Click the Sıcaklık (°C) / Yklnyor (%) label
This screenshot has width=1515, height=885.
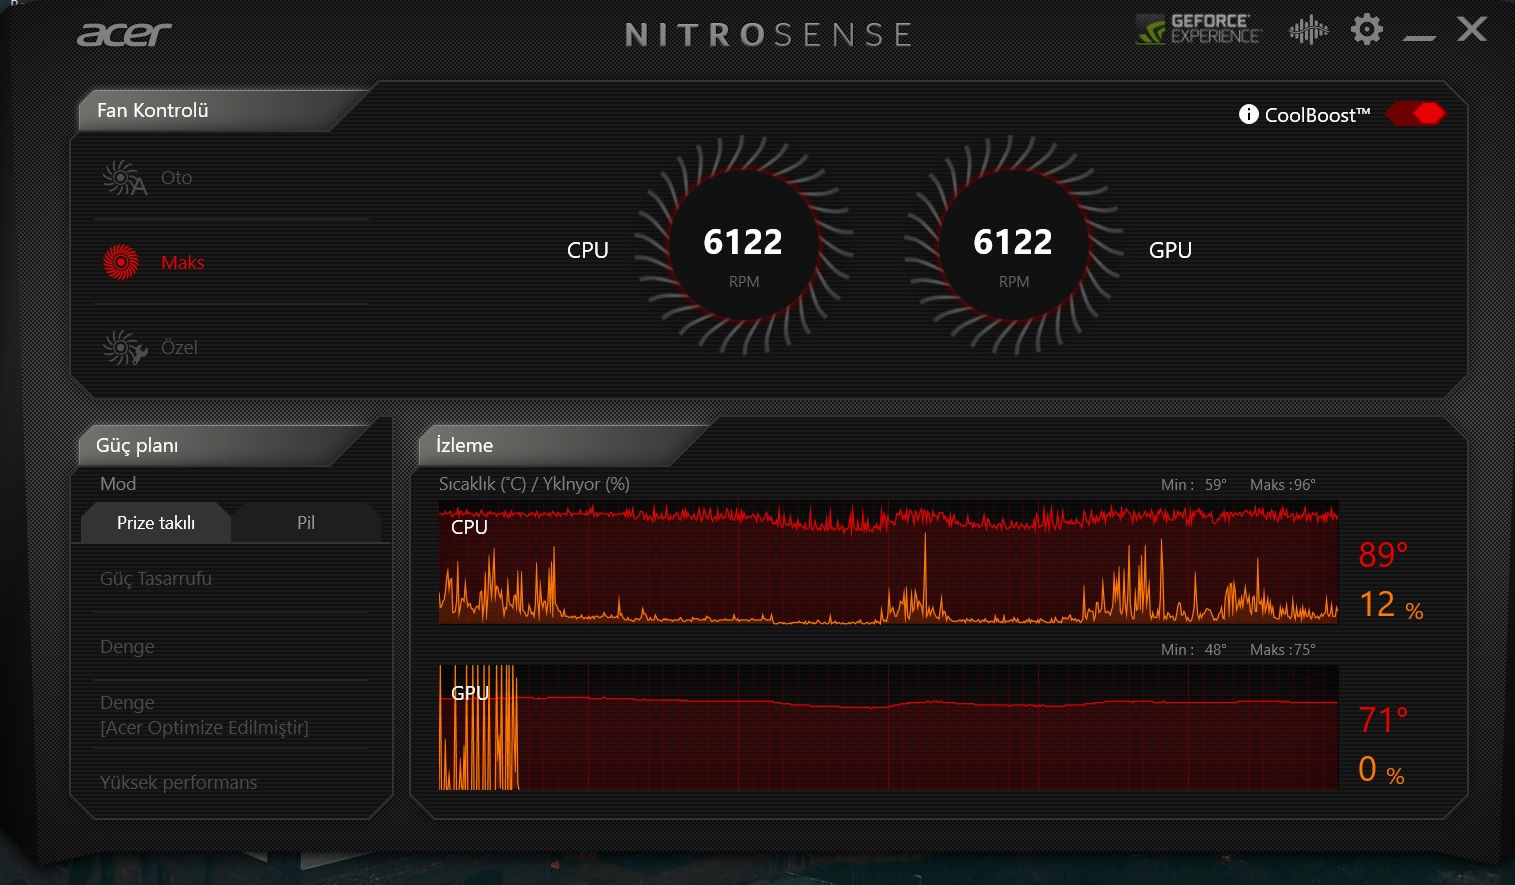click(x=534, y=484)
